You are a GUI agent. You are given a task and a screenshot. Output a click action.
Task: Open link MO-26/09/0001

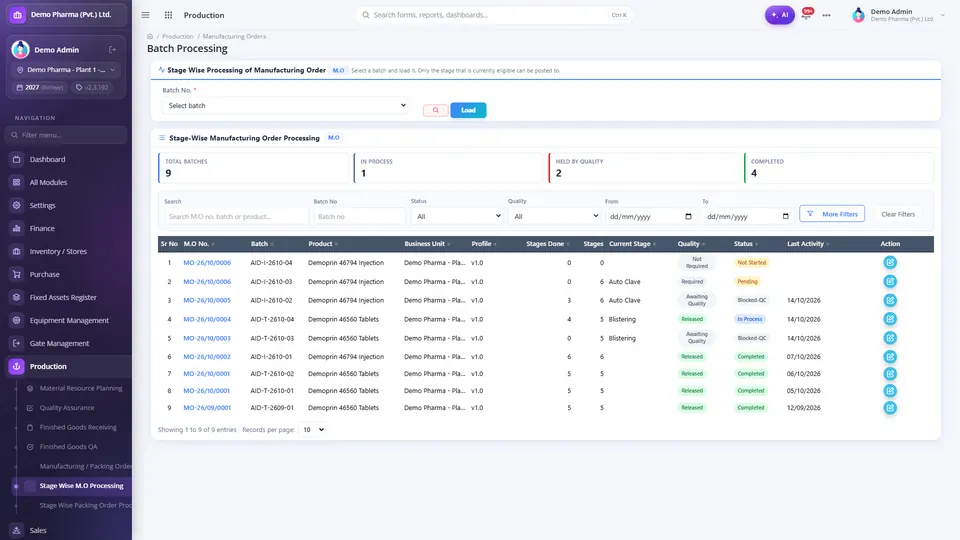[x=207, y=408]
